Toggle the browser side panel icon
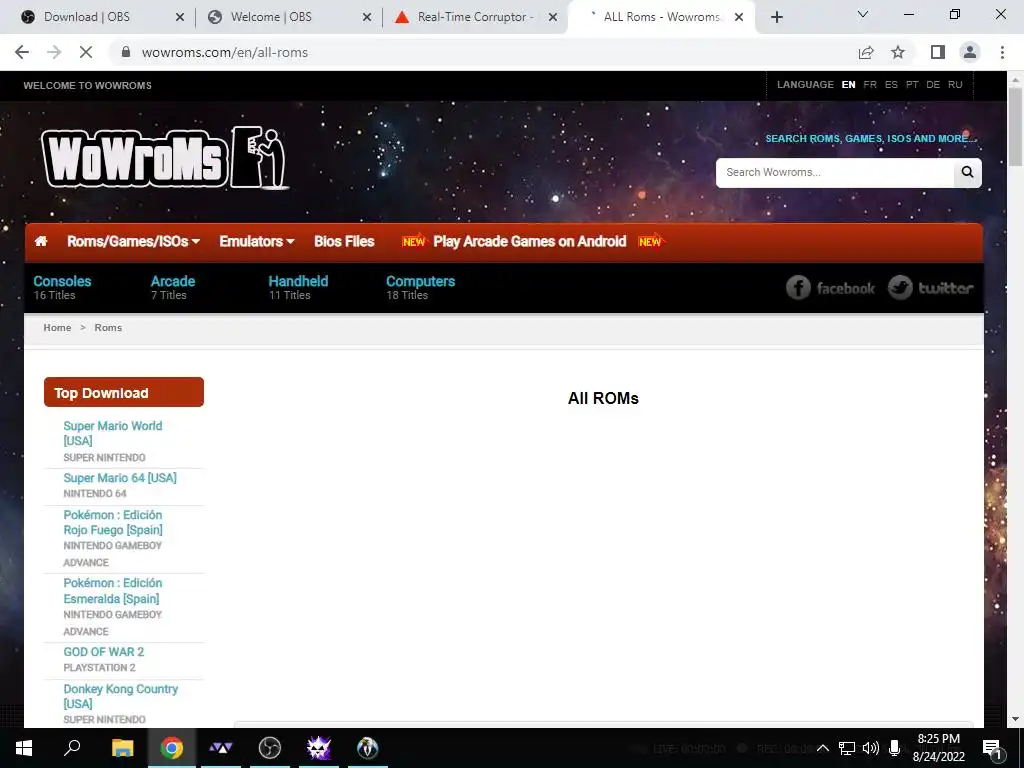This screenshot has height=768, width=1024. [x=938, y=52]
